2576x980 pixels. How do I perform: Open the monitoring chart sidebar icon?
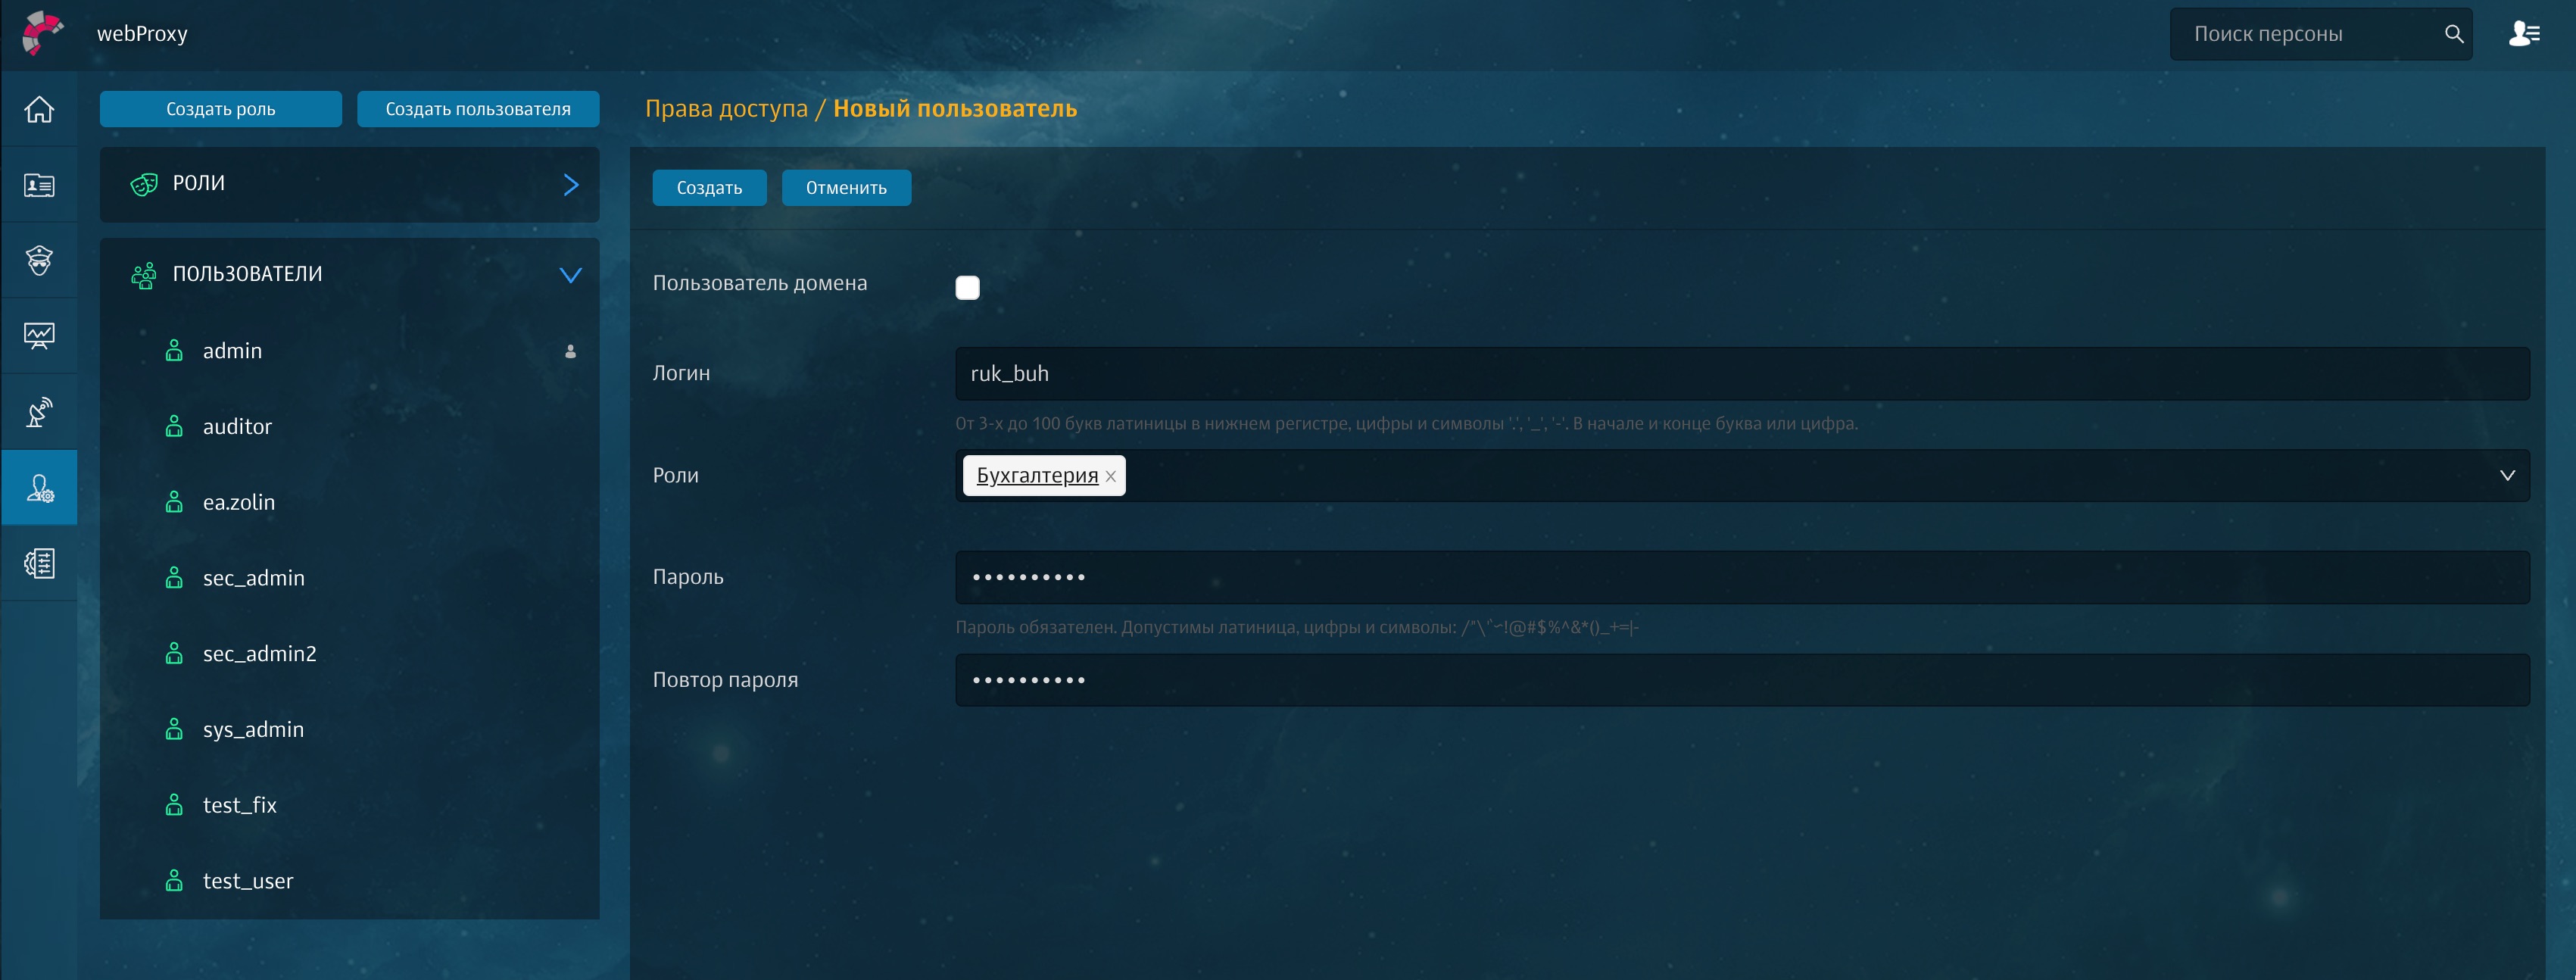[x=39, y=336]
